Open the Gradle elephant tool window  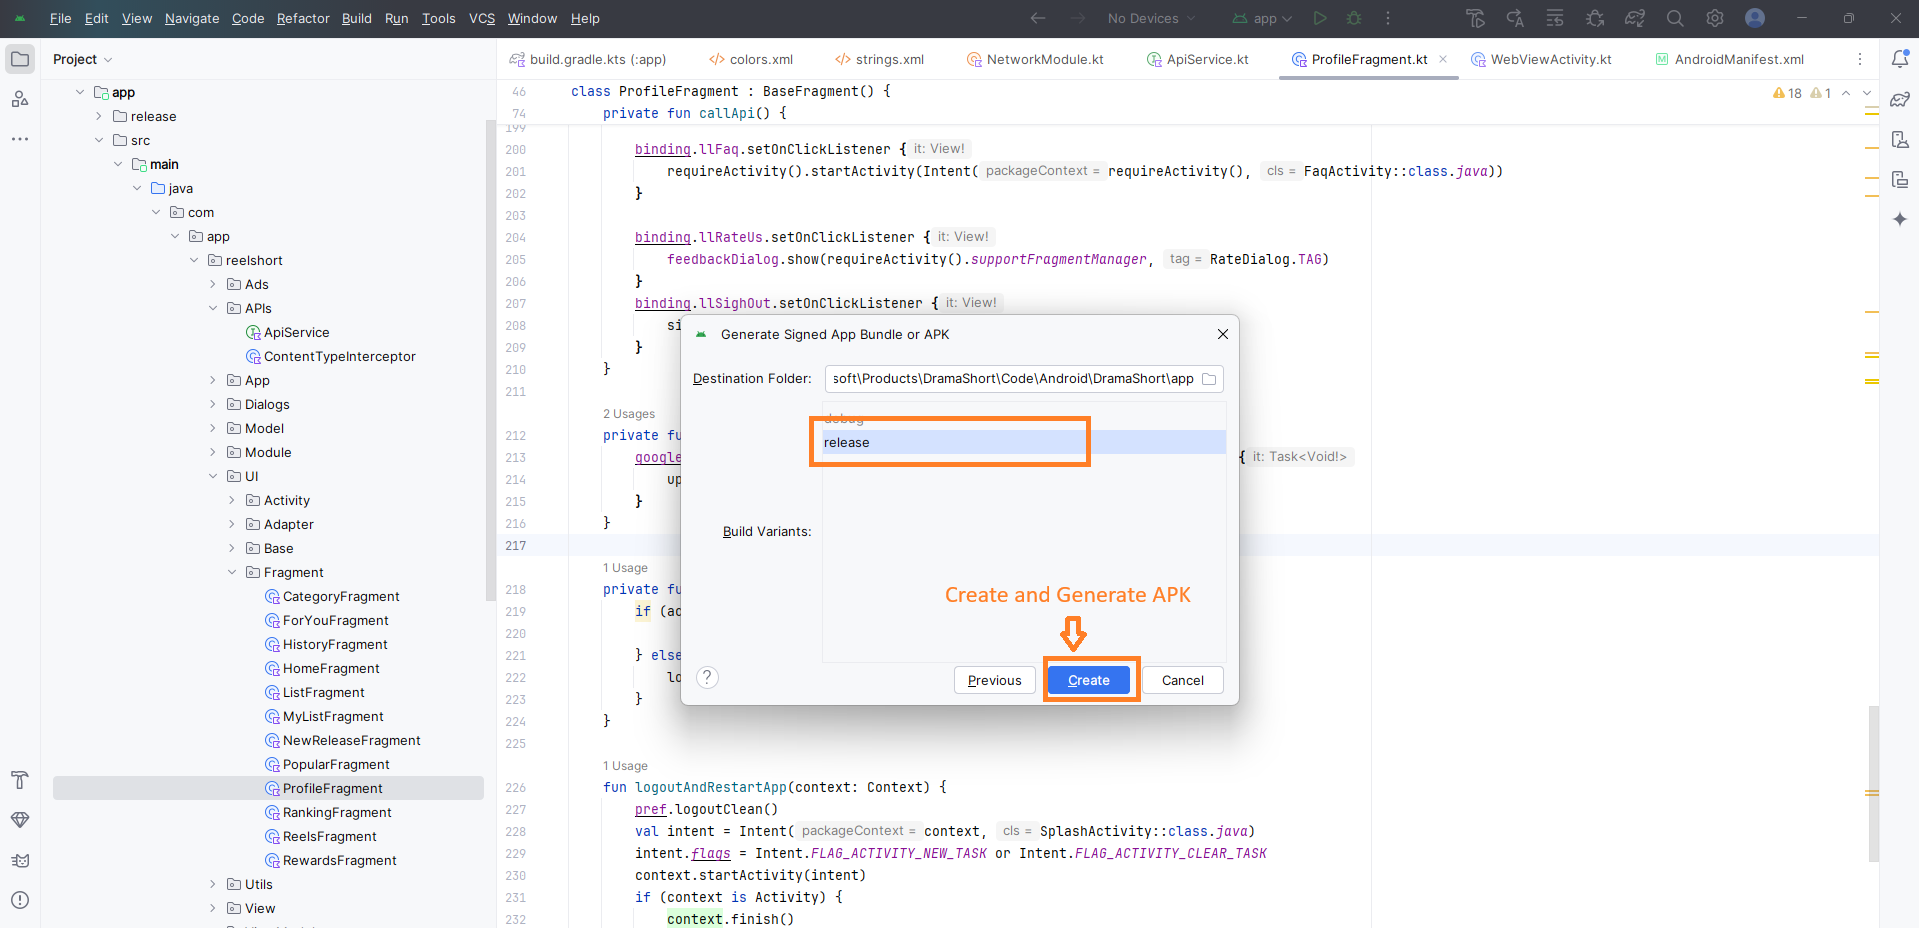(x=1900, y=99)
